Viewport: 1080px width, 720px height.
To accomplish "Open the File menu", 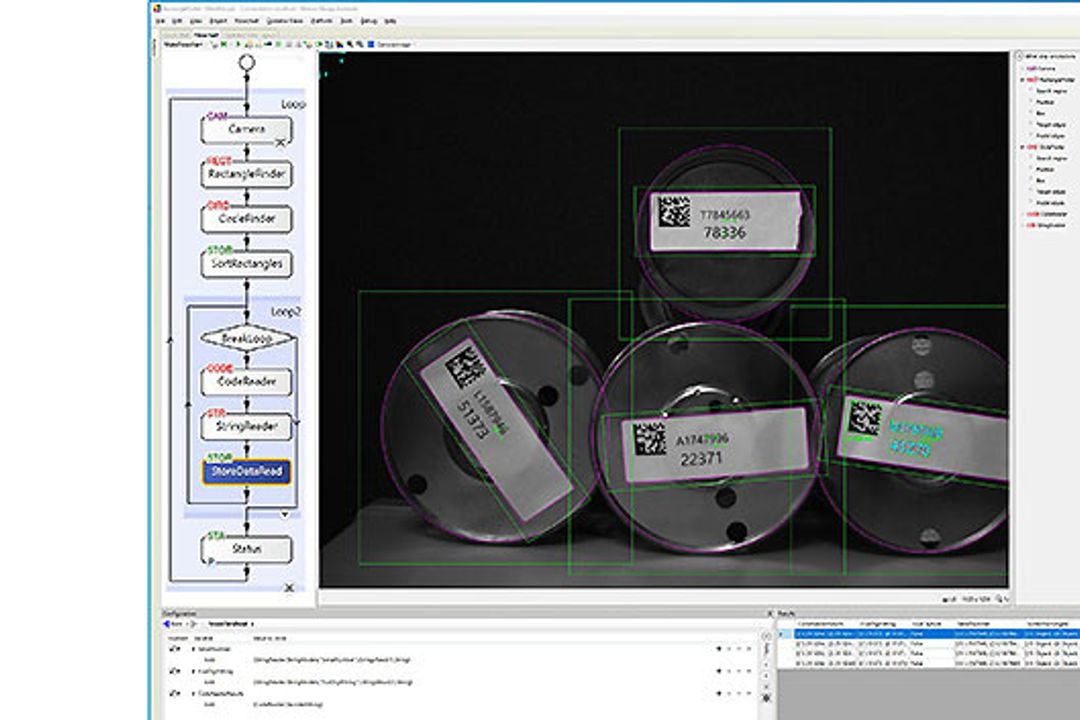I will tap(160, 21).
